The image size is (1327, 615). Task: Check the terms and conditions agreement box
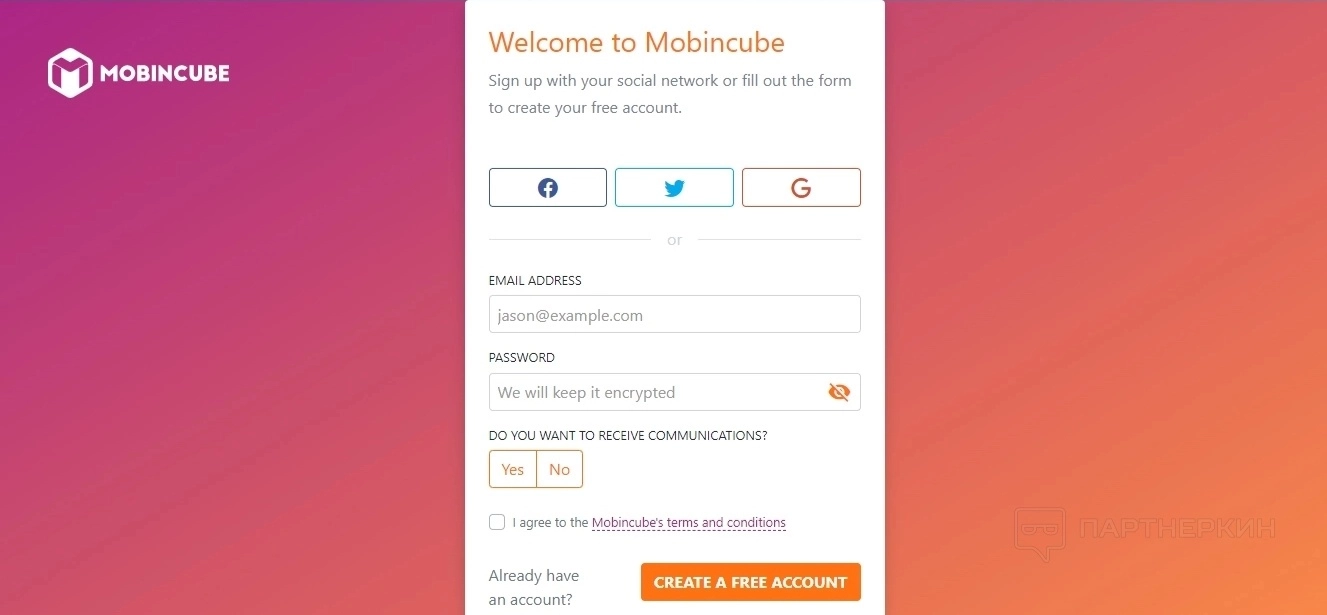(497, 522)
